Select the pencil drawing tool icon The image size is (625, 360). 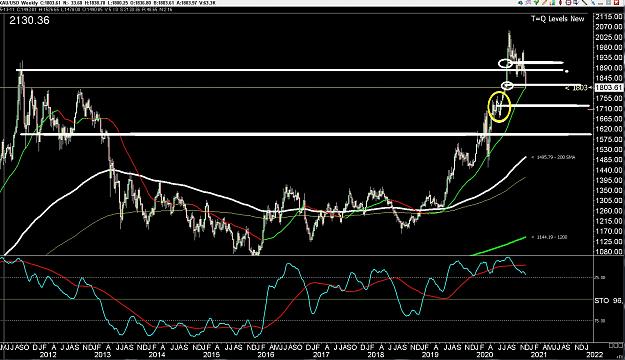(544, 2)
